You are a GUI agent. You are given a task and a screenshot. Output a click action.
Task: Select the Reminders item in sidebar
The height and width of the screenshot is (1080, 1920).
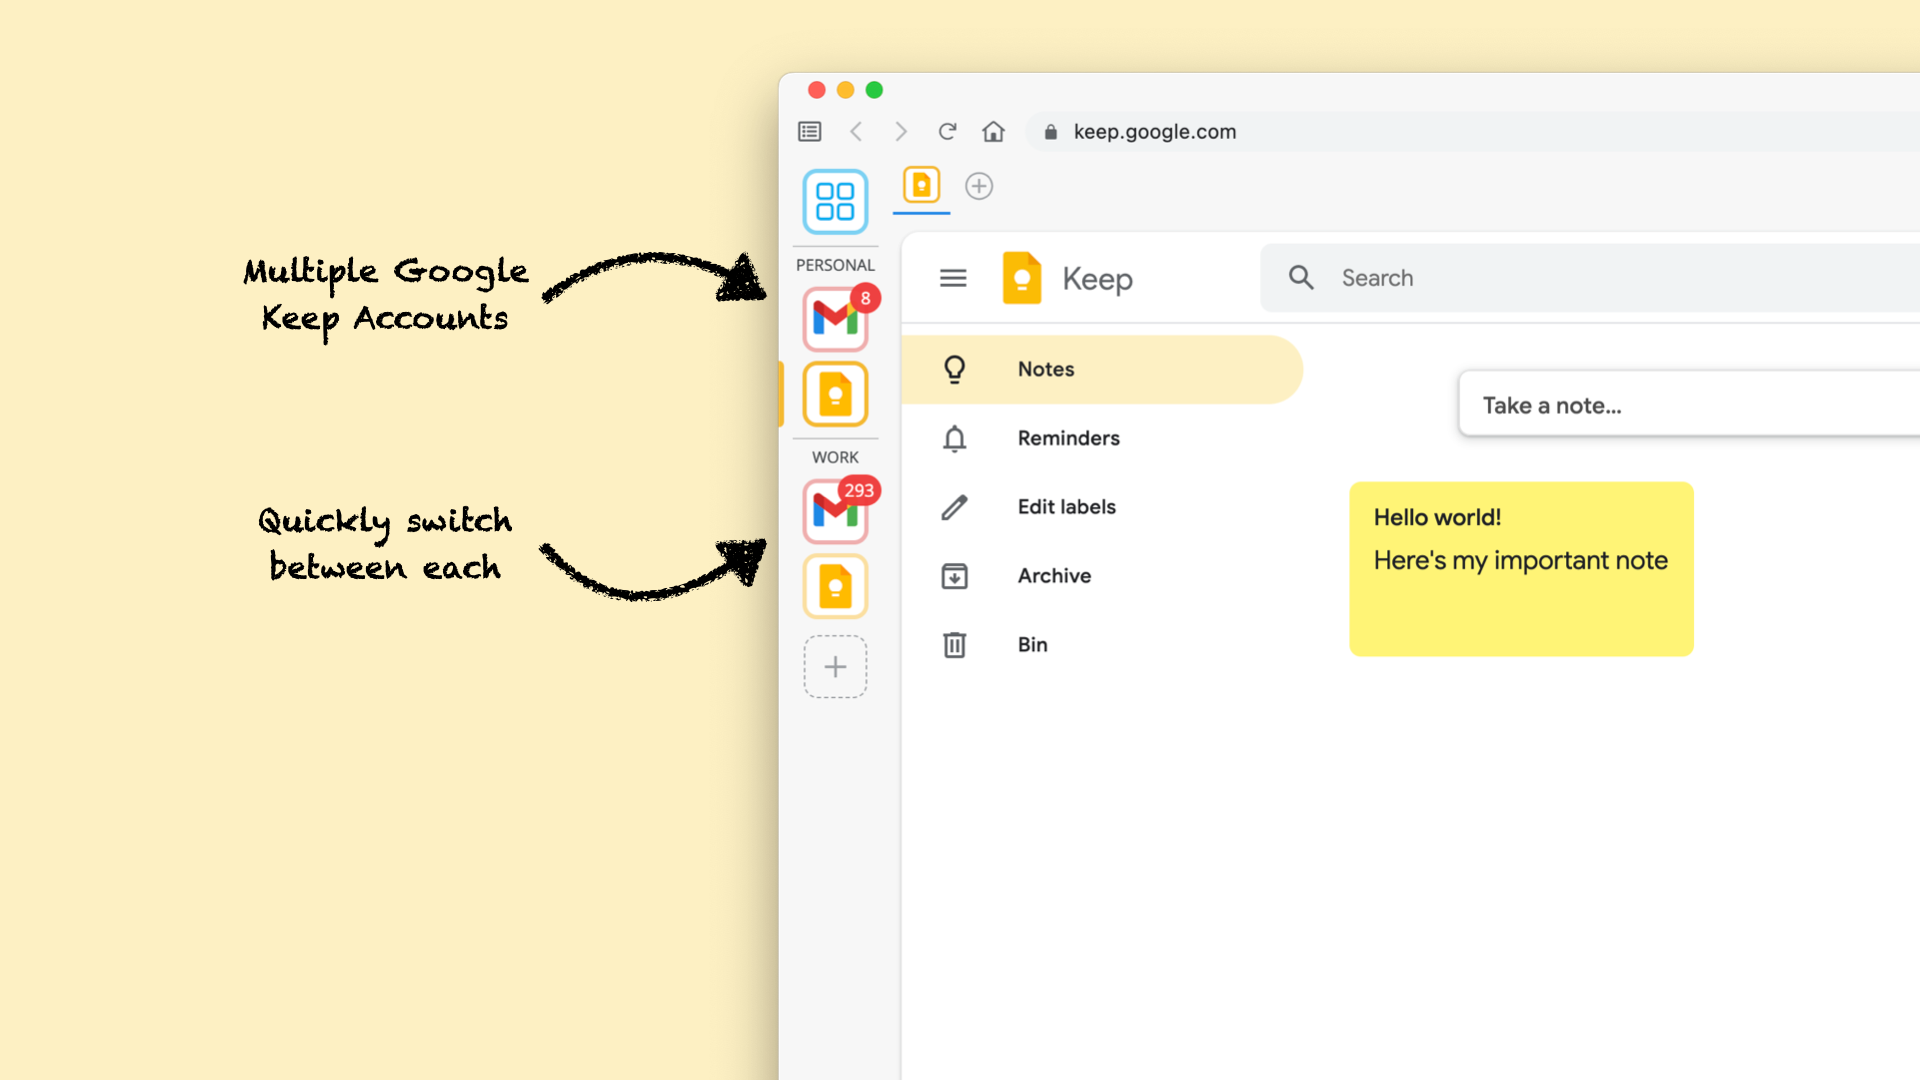1068,436
